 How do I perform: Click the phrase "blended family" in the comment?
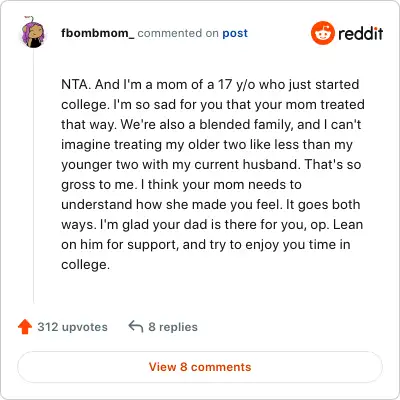(245, 125)
